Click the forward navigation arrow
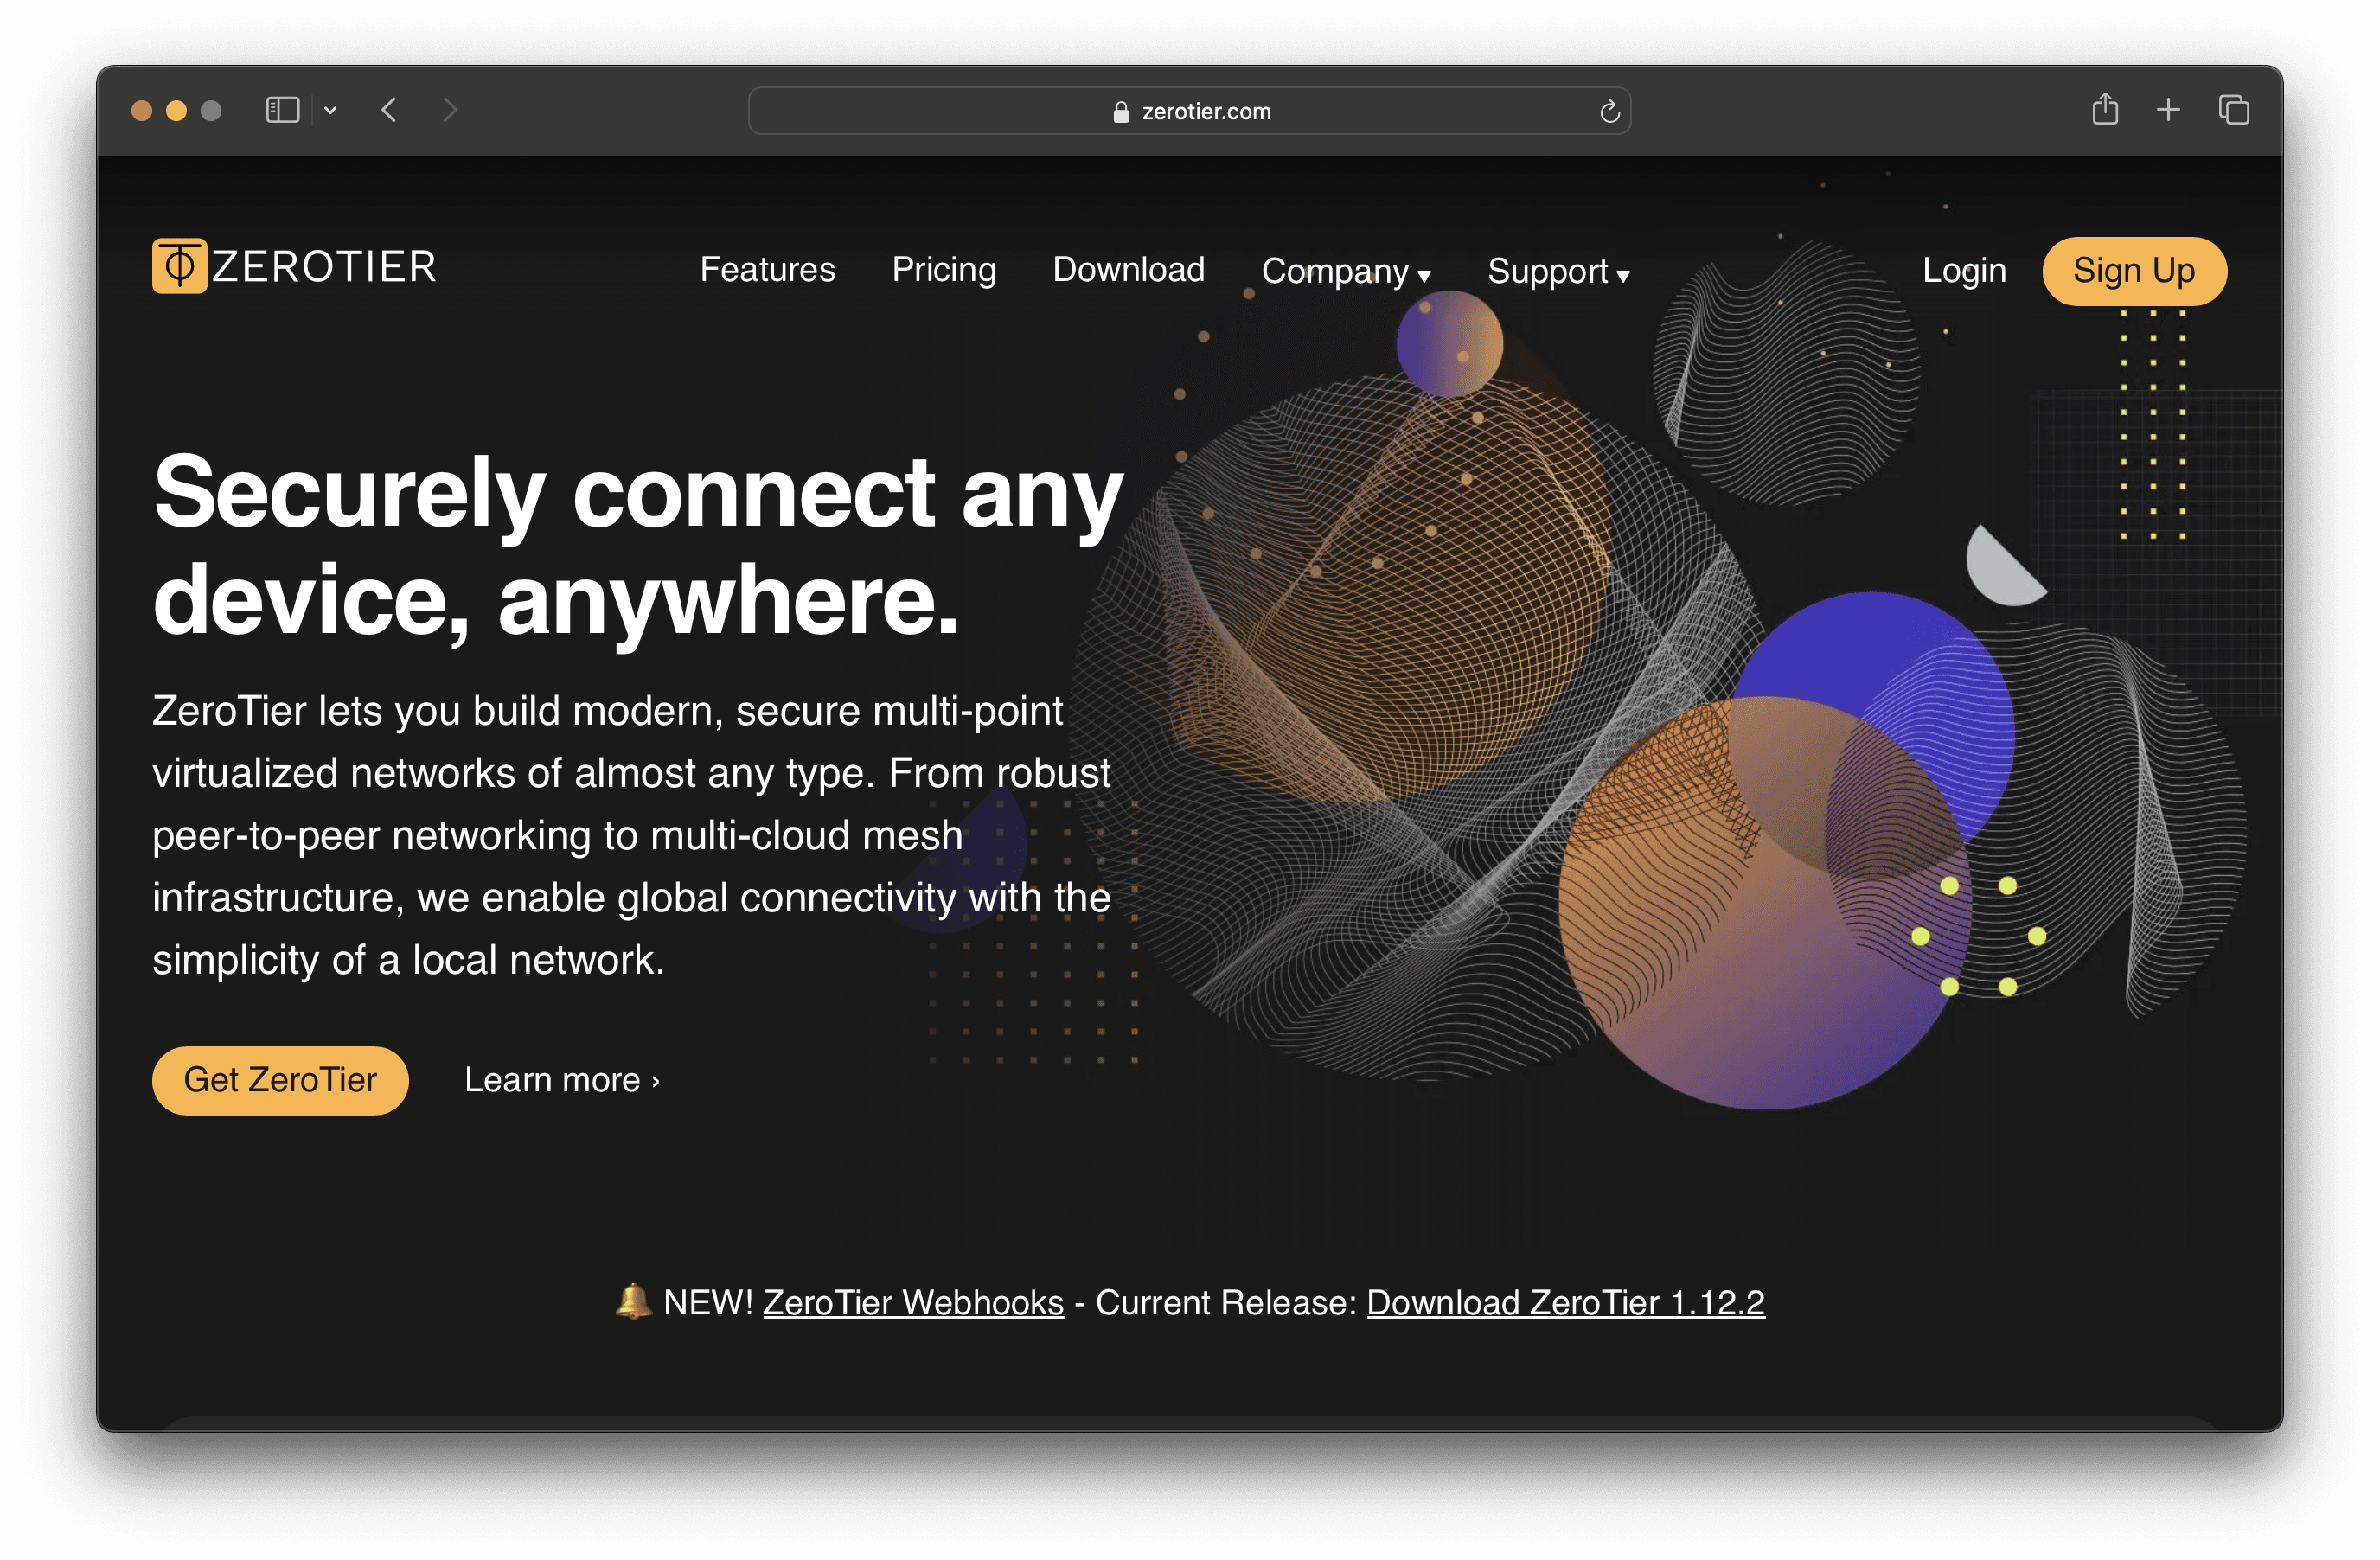The image size is (2380, 1560). 450,110
